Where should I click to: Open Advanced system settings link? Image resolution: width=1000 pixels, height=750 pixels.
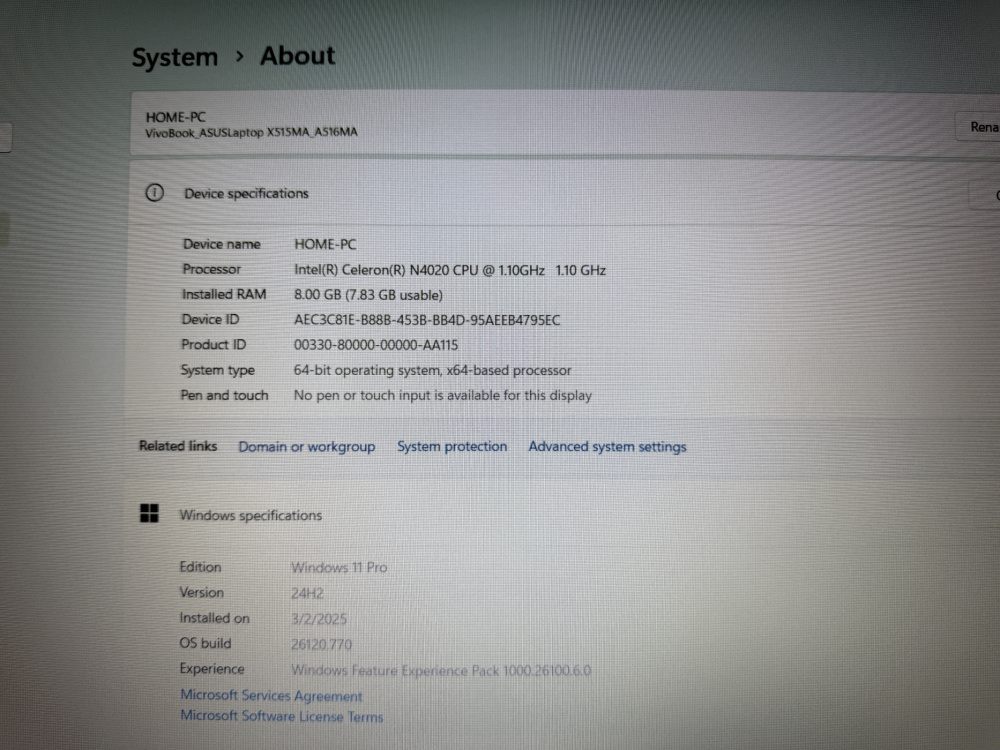click(x=607, y=446)
